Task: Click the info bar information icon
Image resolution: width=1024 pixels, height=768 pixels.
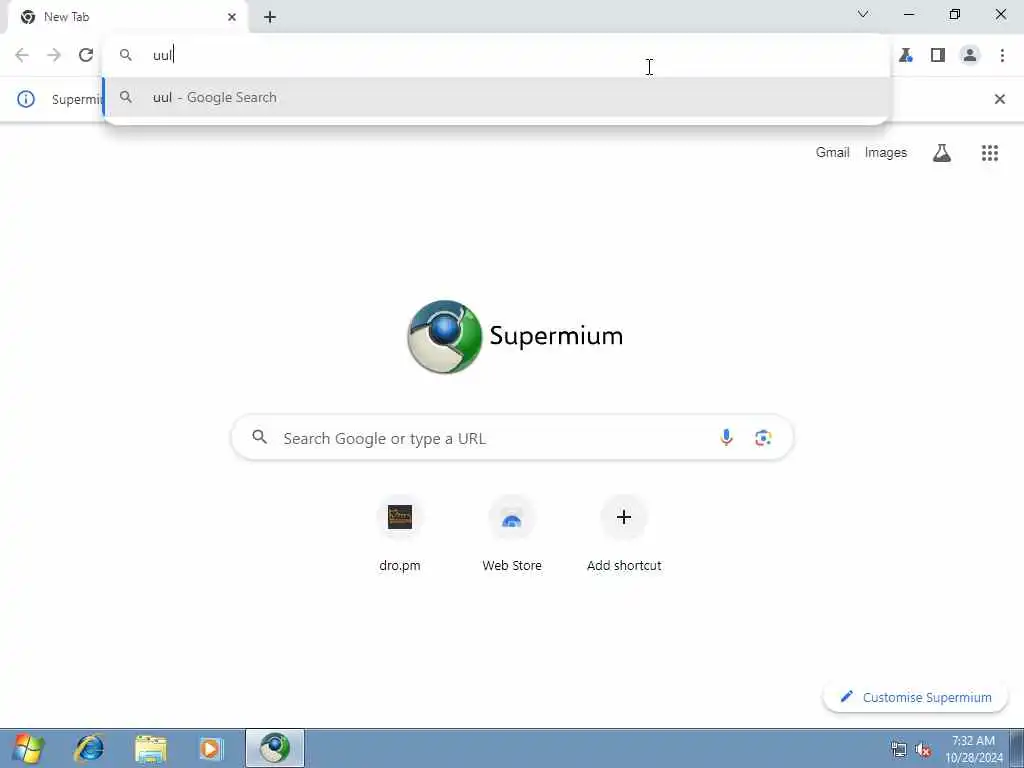Action: [x=26, y=99]
